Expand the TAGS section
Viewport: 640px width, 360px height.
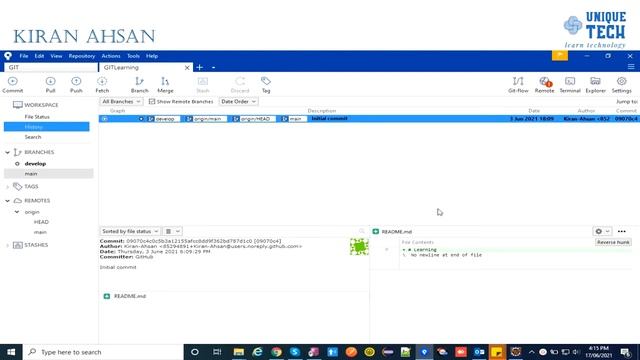[x=7, y=187]
